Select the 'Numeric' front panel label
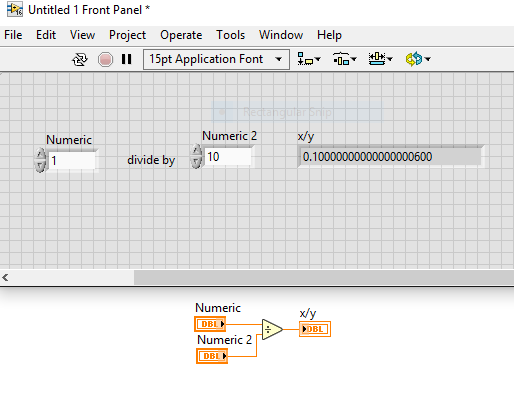This screenshot has width=514, height=396. tap(69, 140)
